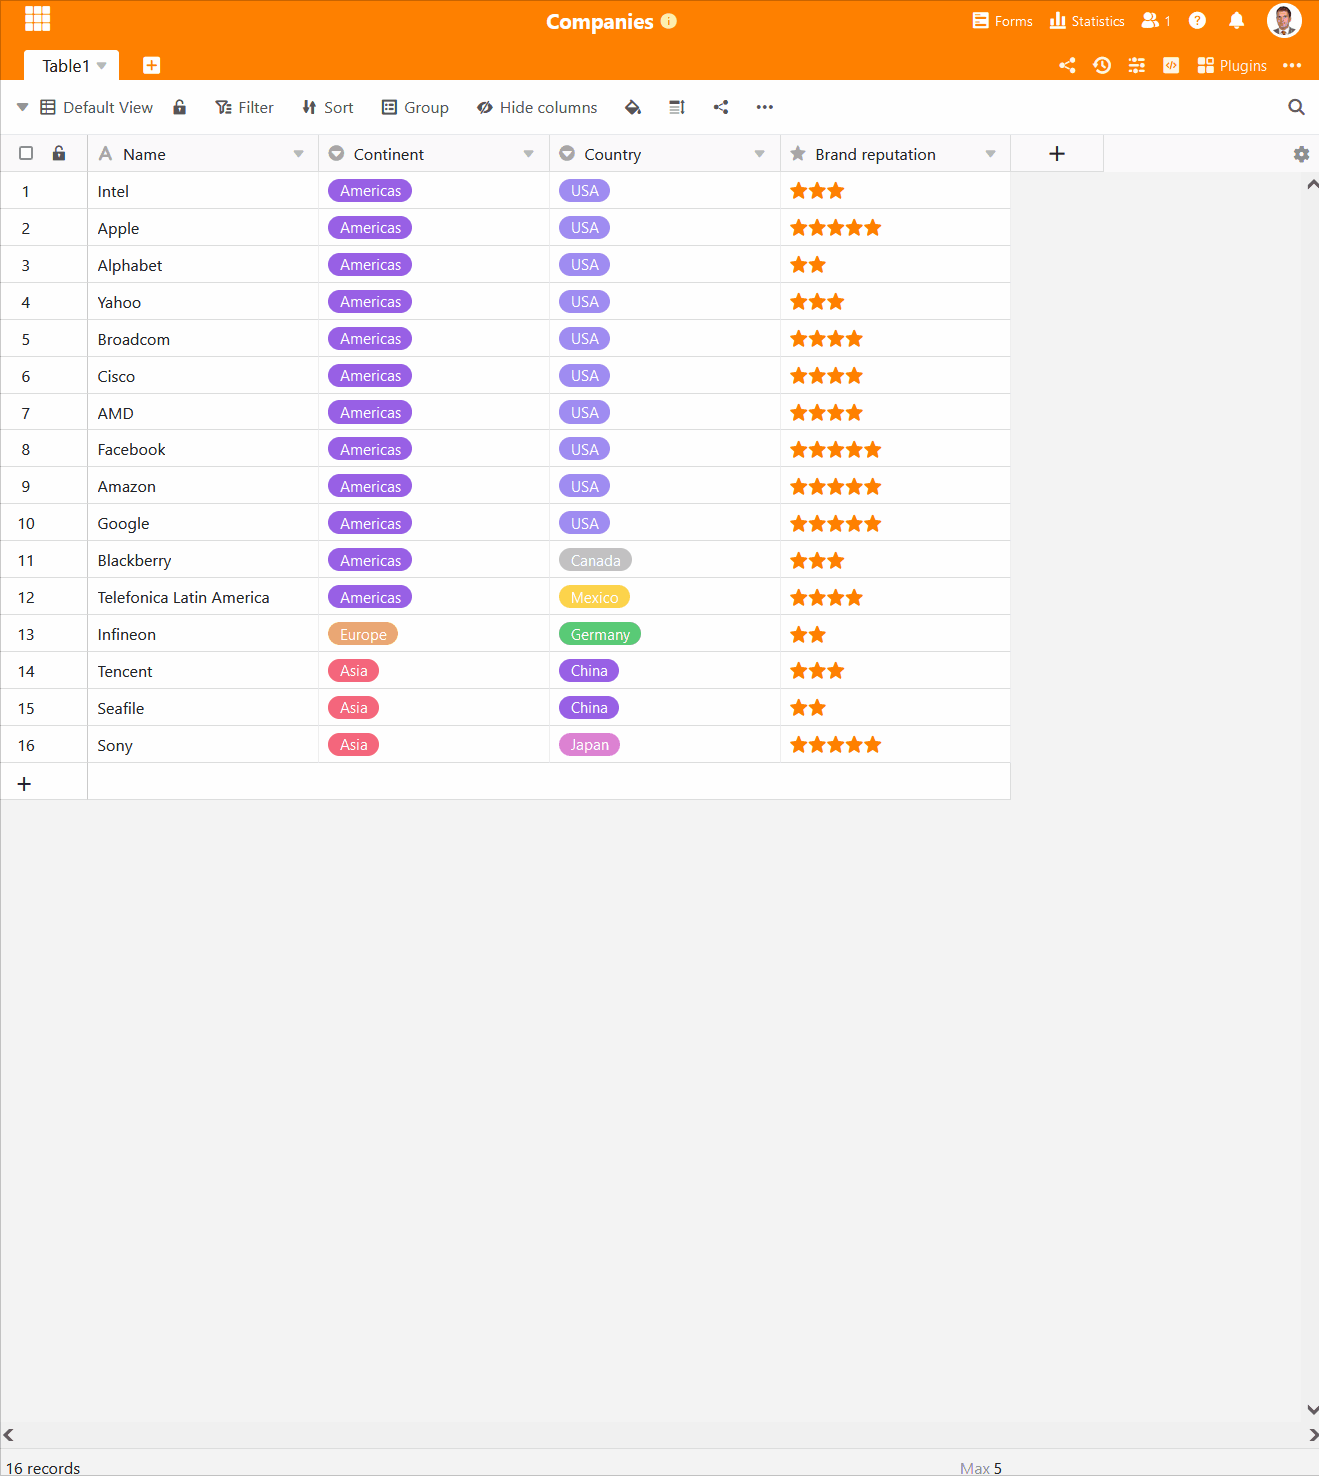Click the vertical scrollbar down arrow
The image size is (1319, 1476).
(1312, 1410)
